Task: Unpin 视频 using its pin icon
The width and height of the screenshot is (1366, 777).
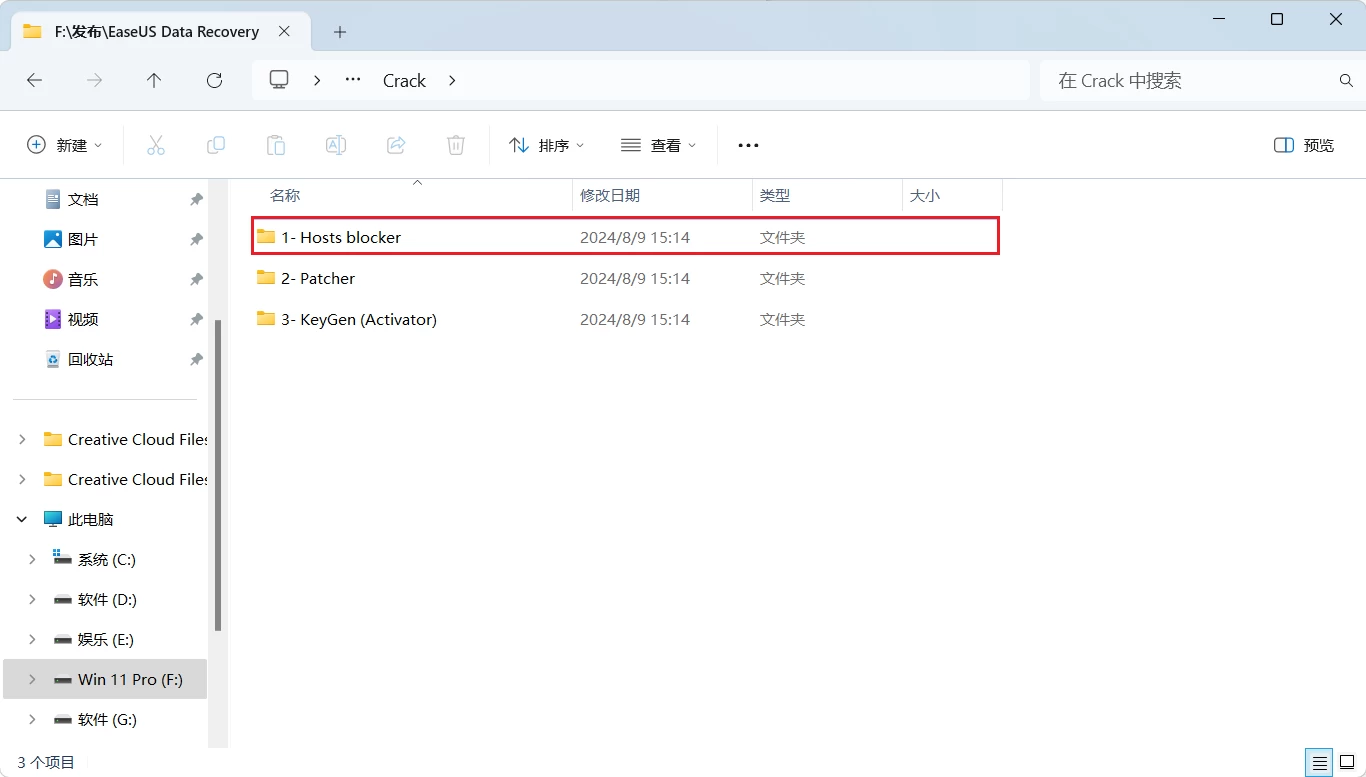Action: pos(196,320)
